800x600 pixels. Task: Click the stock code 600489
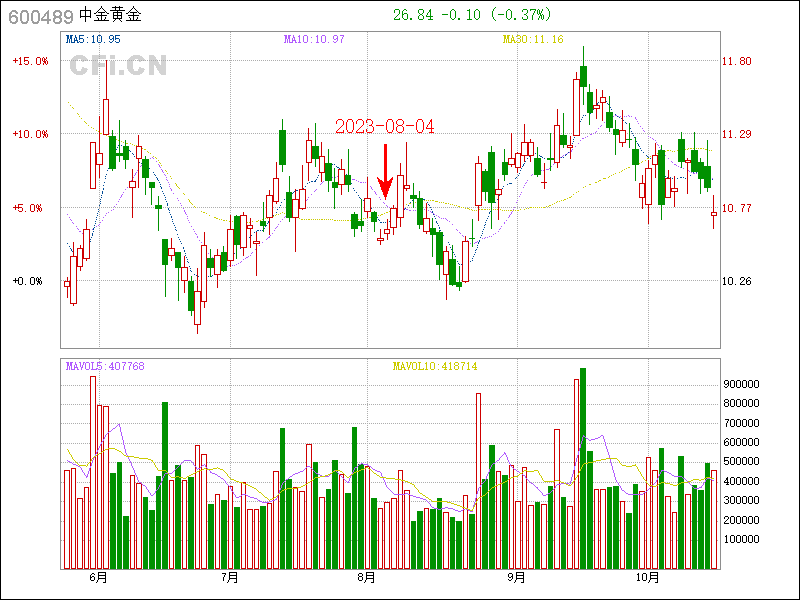click(41, 17)
